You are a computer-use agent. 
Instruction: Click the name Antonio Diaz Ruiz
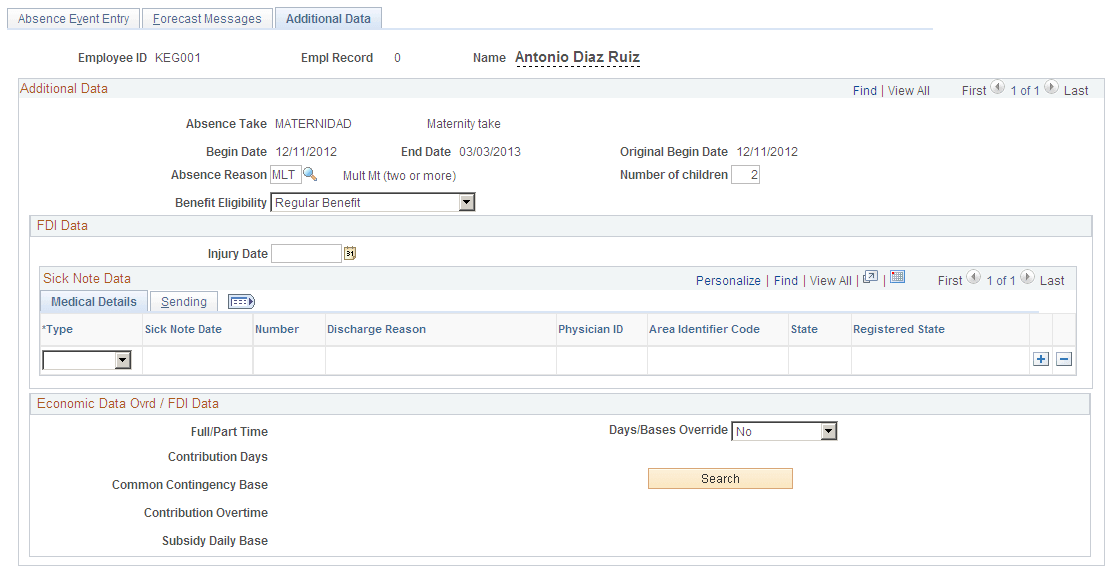point(577,57)
